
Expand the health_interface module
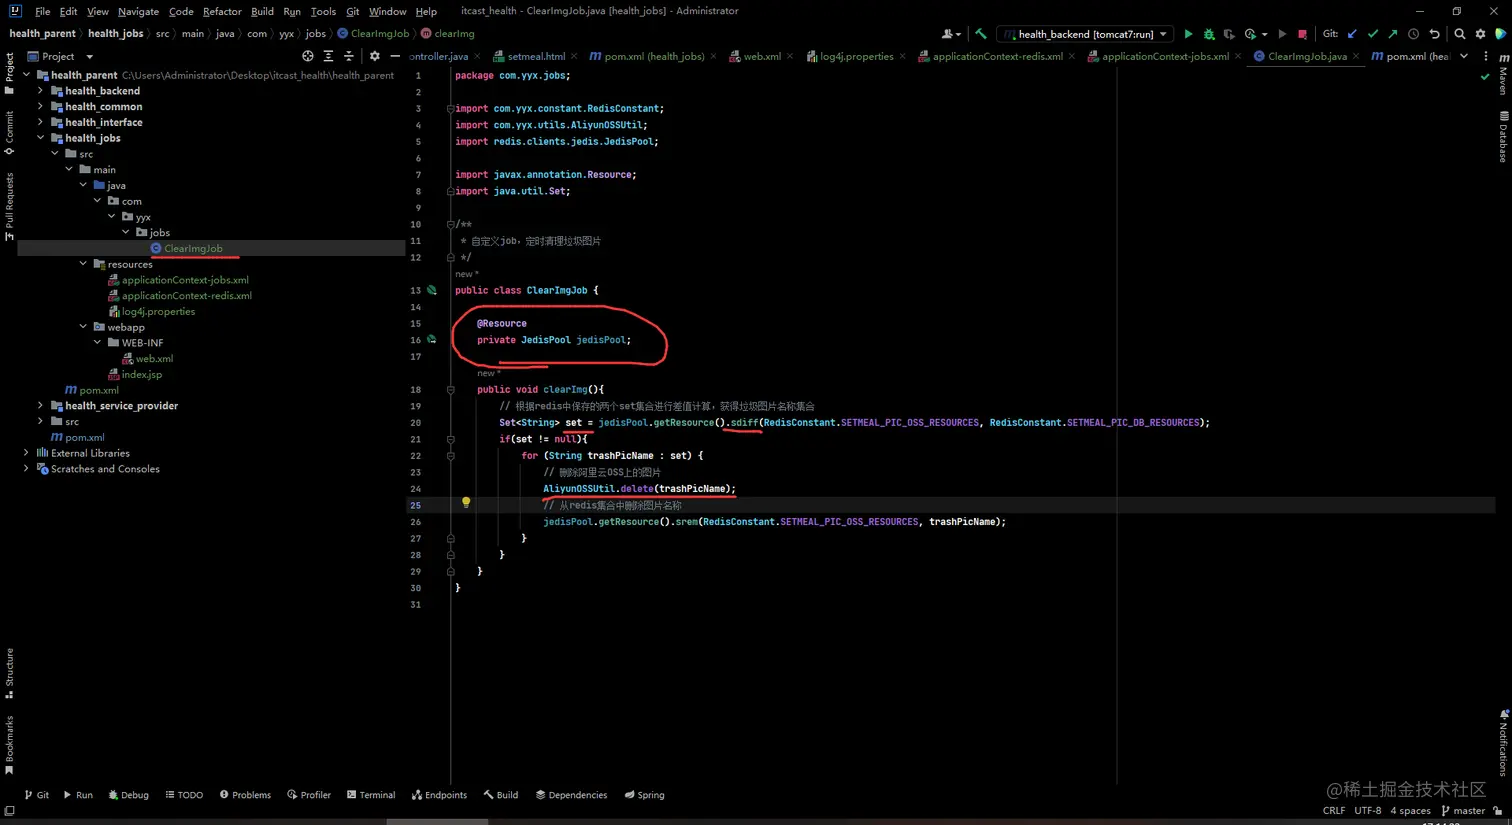(x=41, y=122)
